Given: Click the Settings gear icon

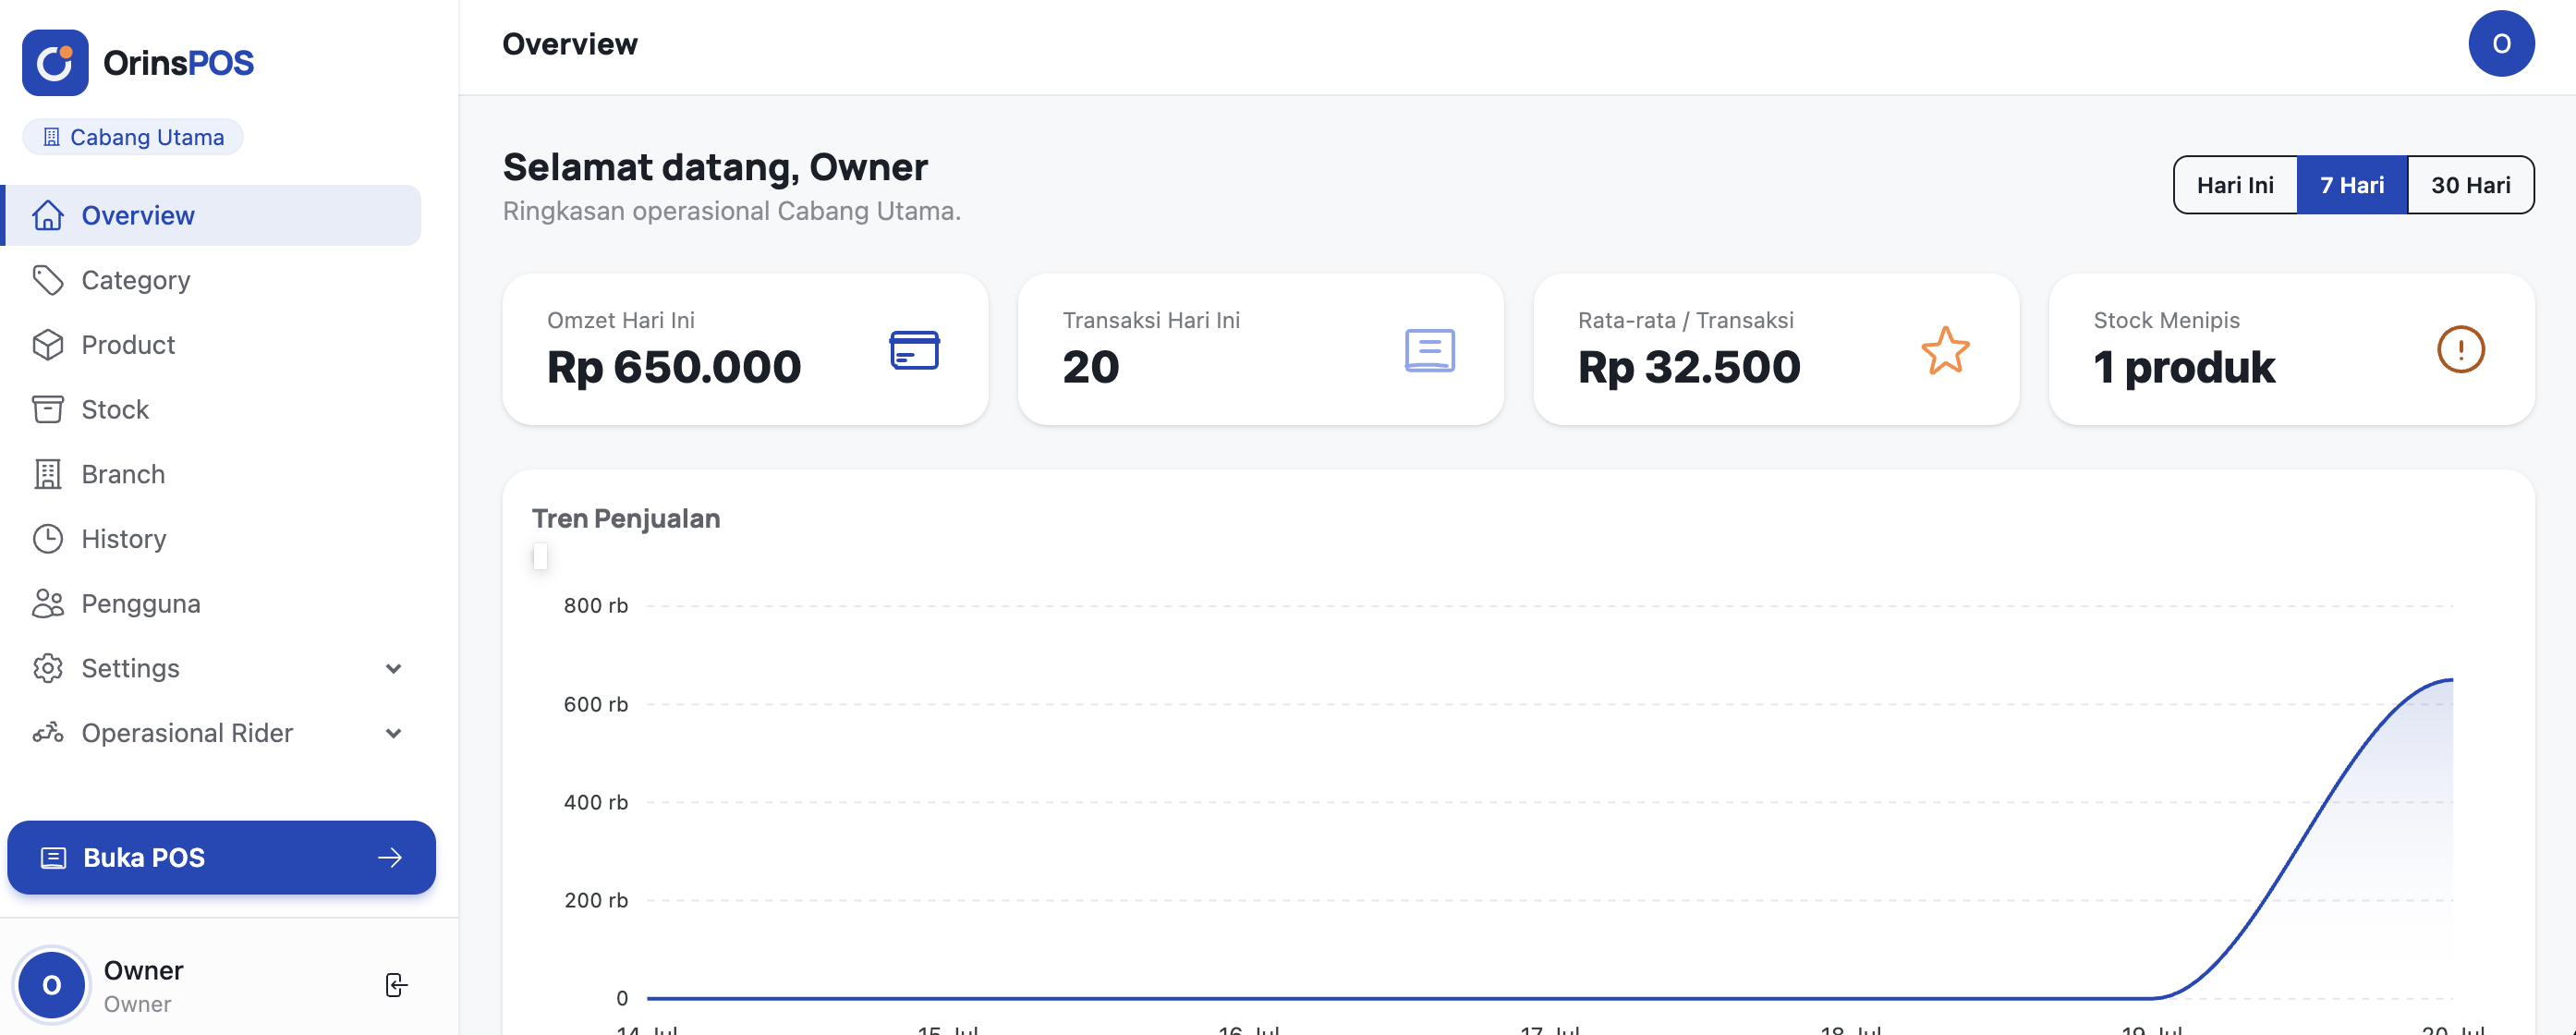Looking at the screenshot, I should pyautogui.click(x=48, y=668).
